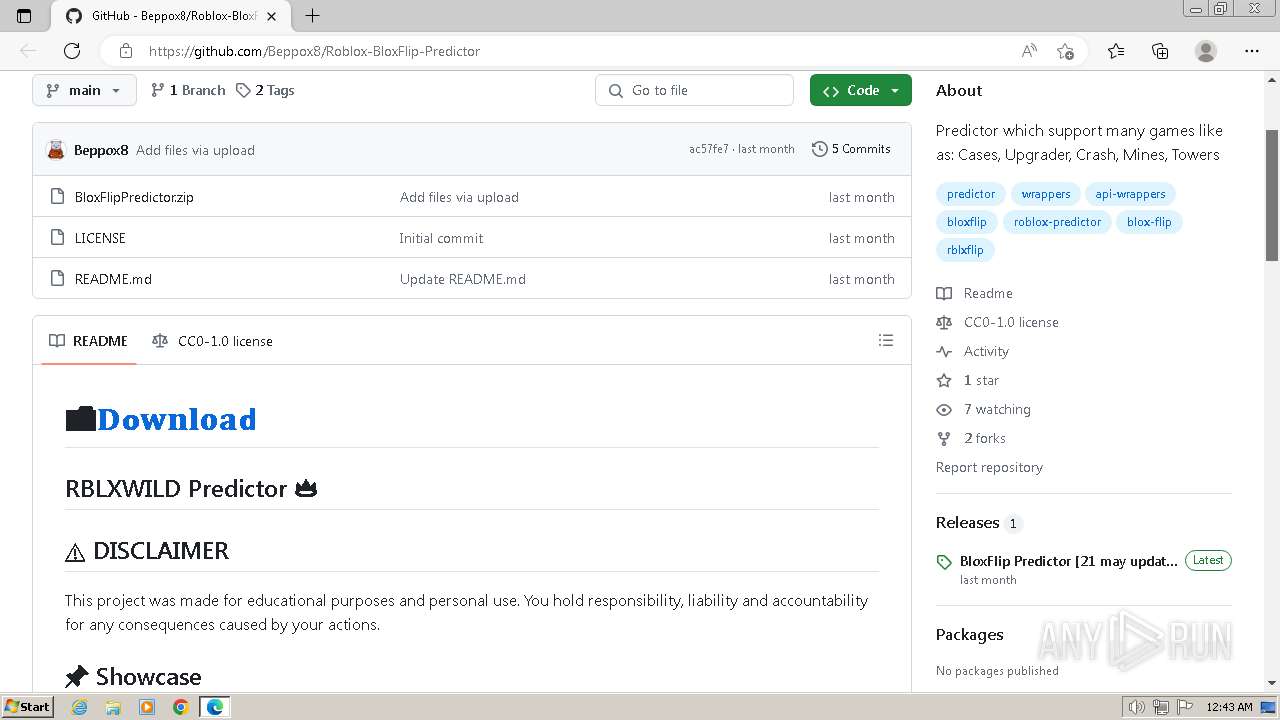Open the 1 Branch link
The height and width of the screenshot is (720, 1280).
tap(188, 90)
